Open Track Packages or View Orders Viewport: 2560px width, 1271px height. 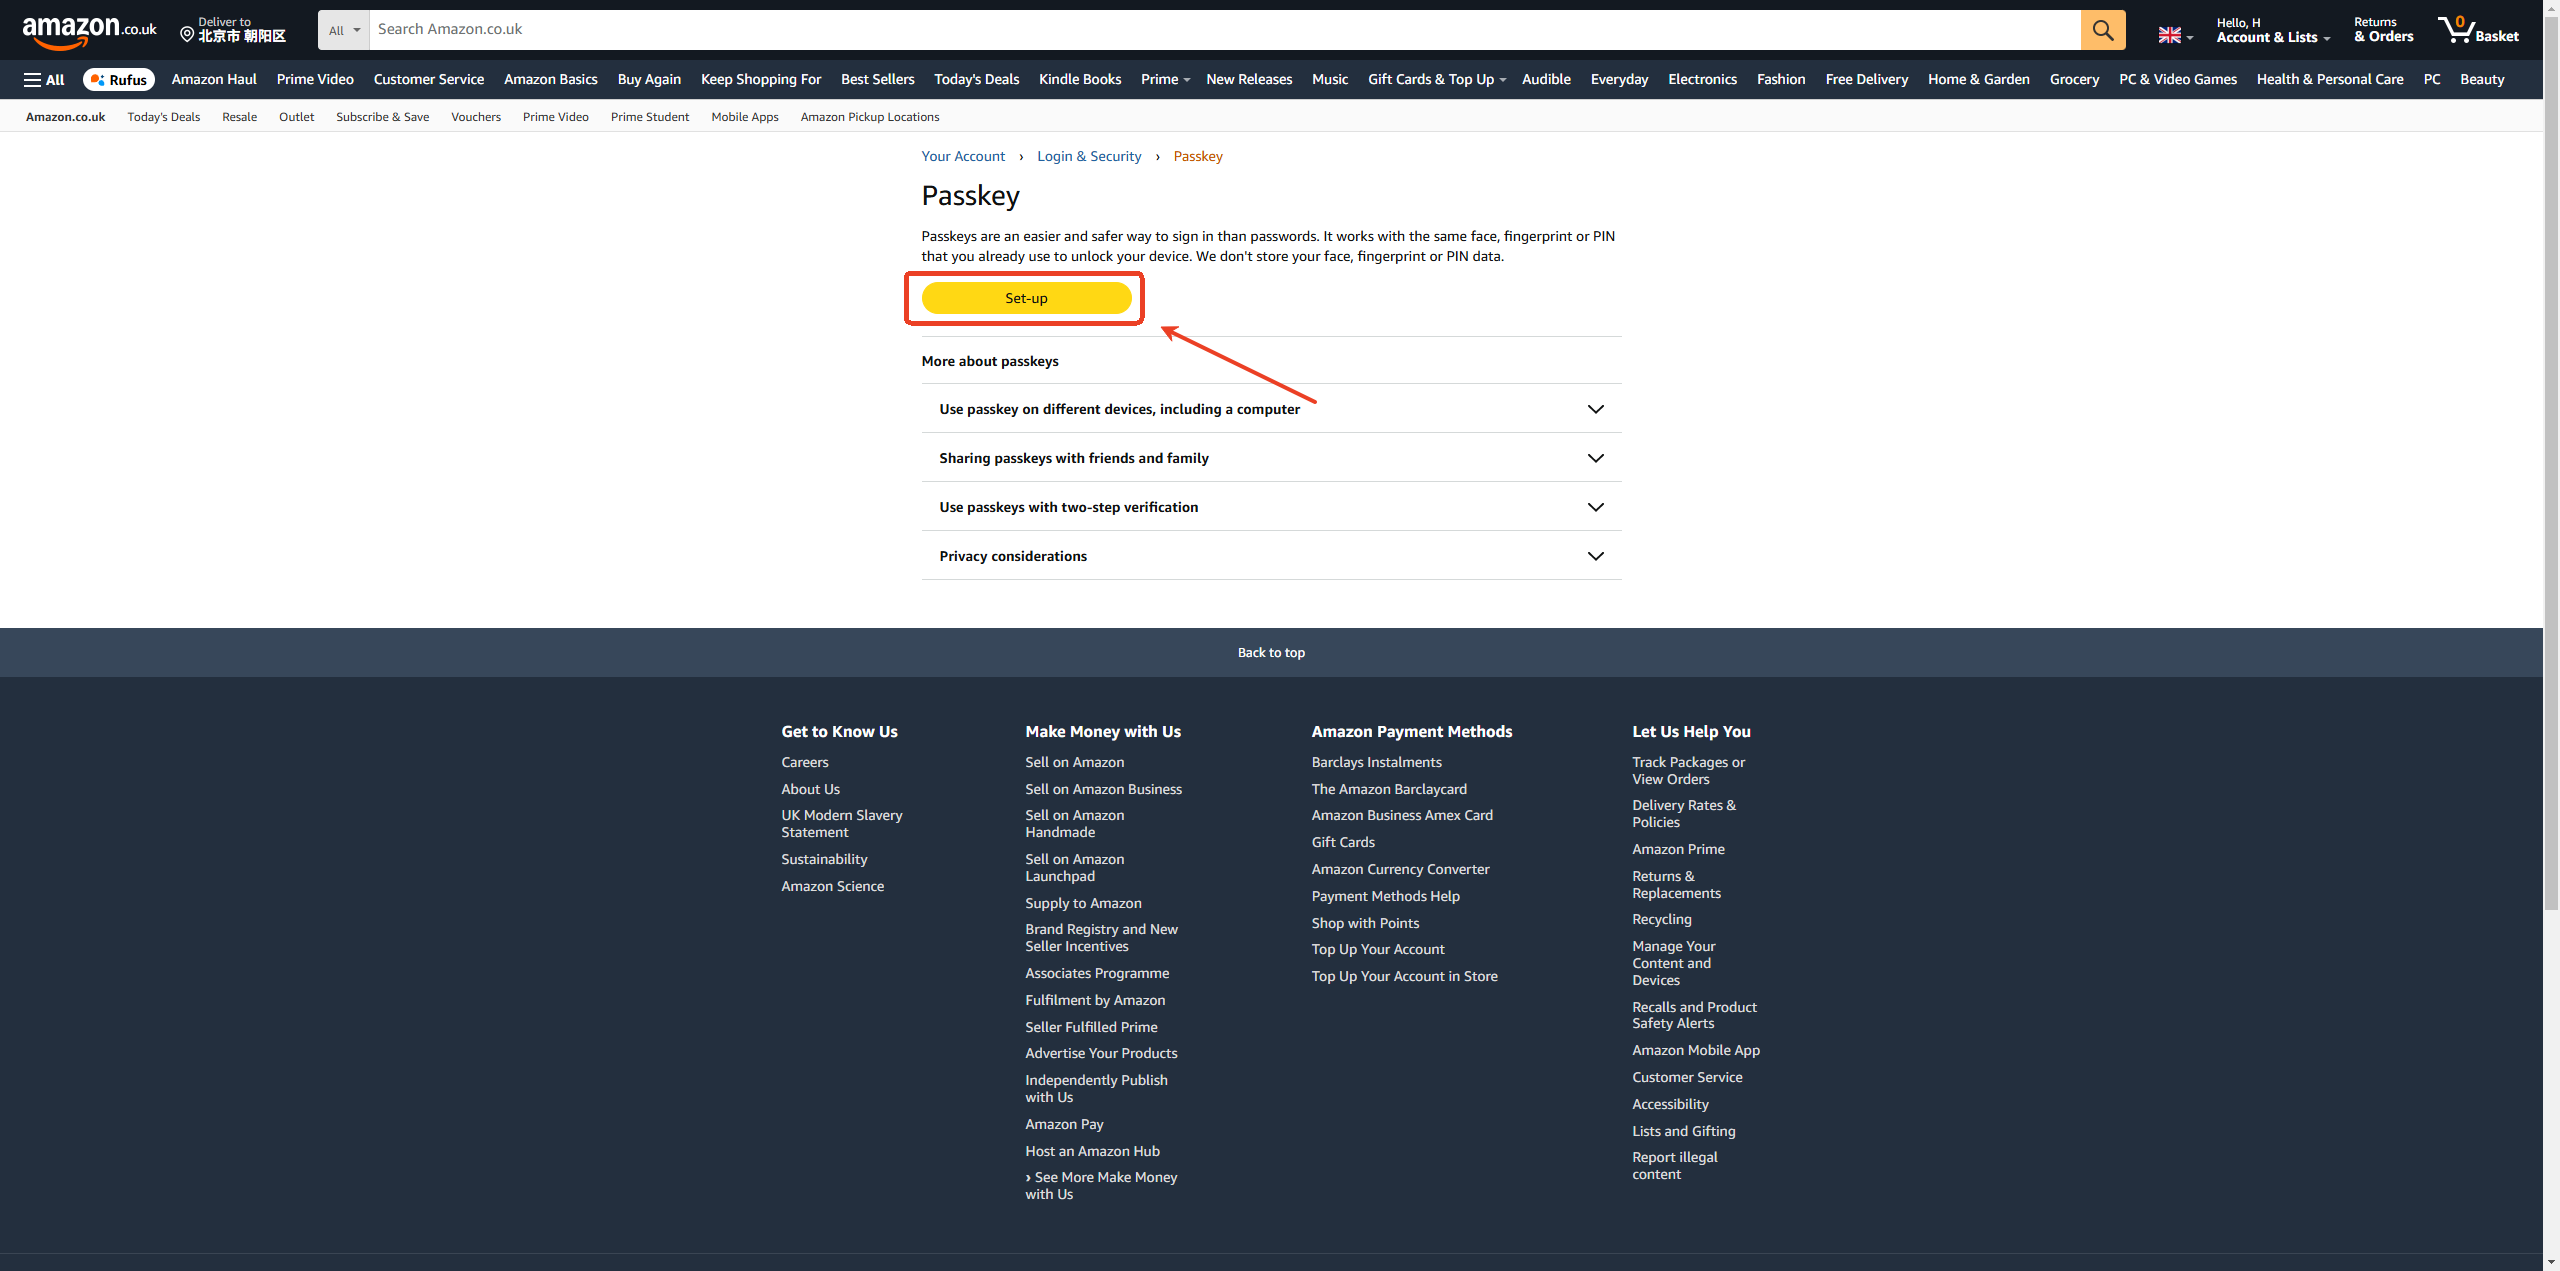click(x=1688, y=770)
